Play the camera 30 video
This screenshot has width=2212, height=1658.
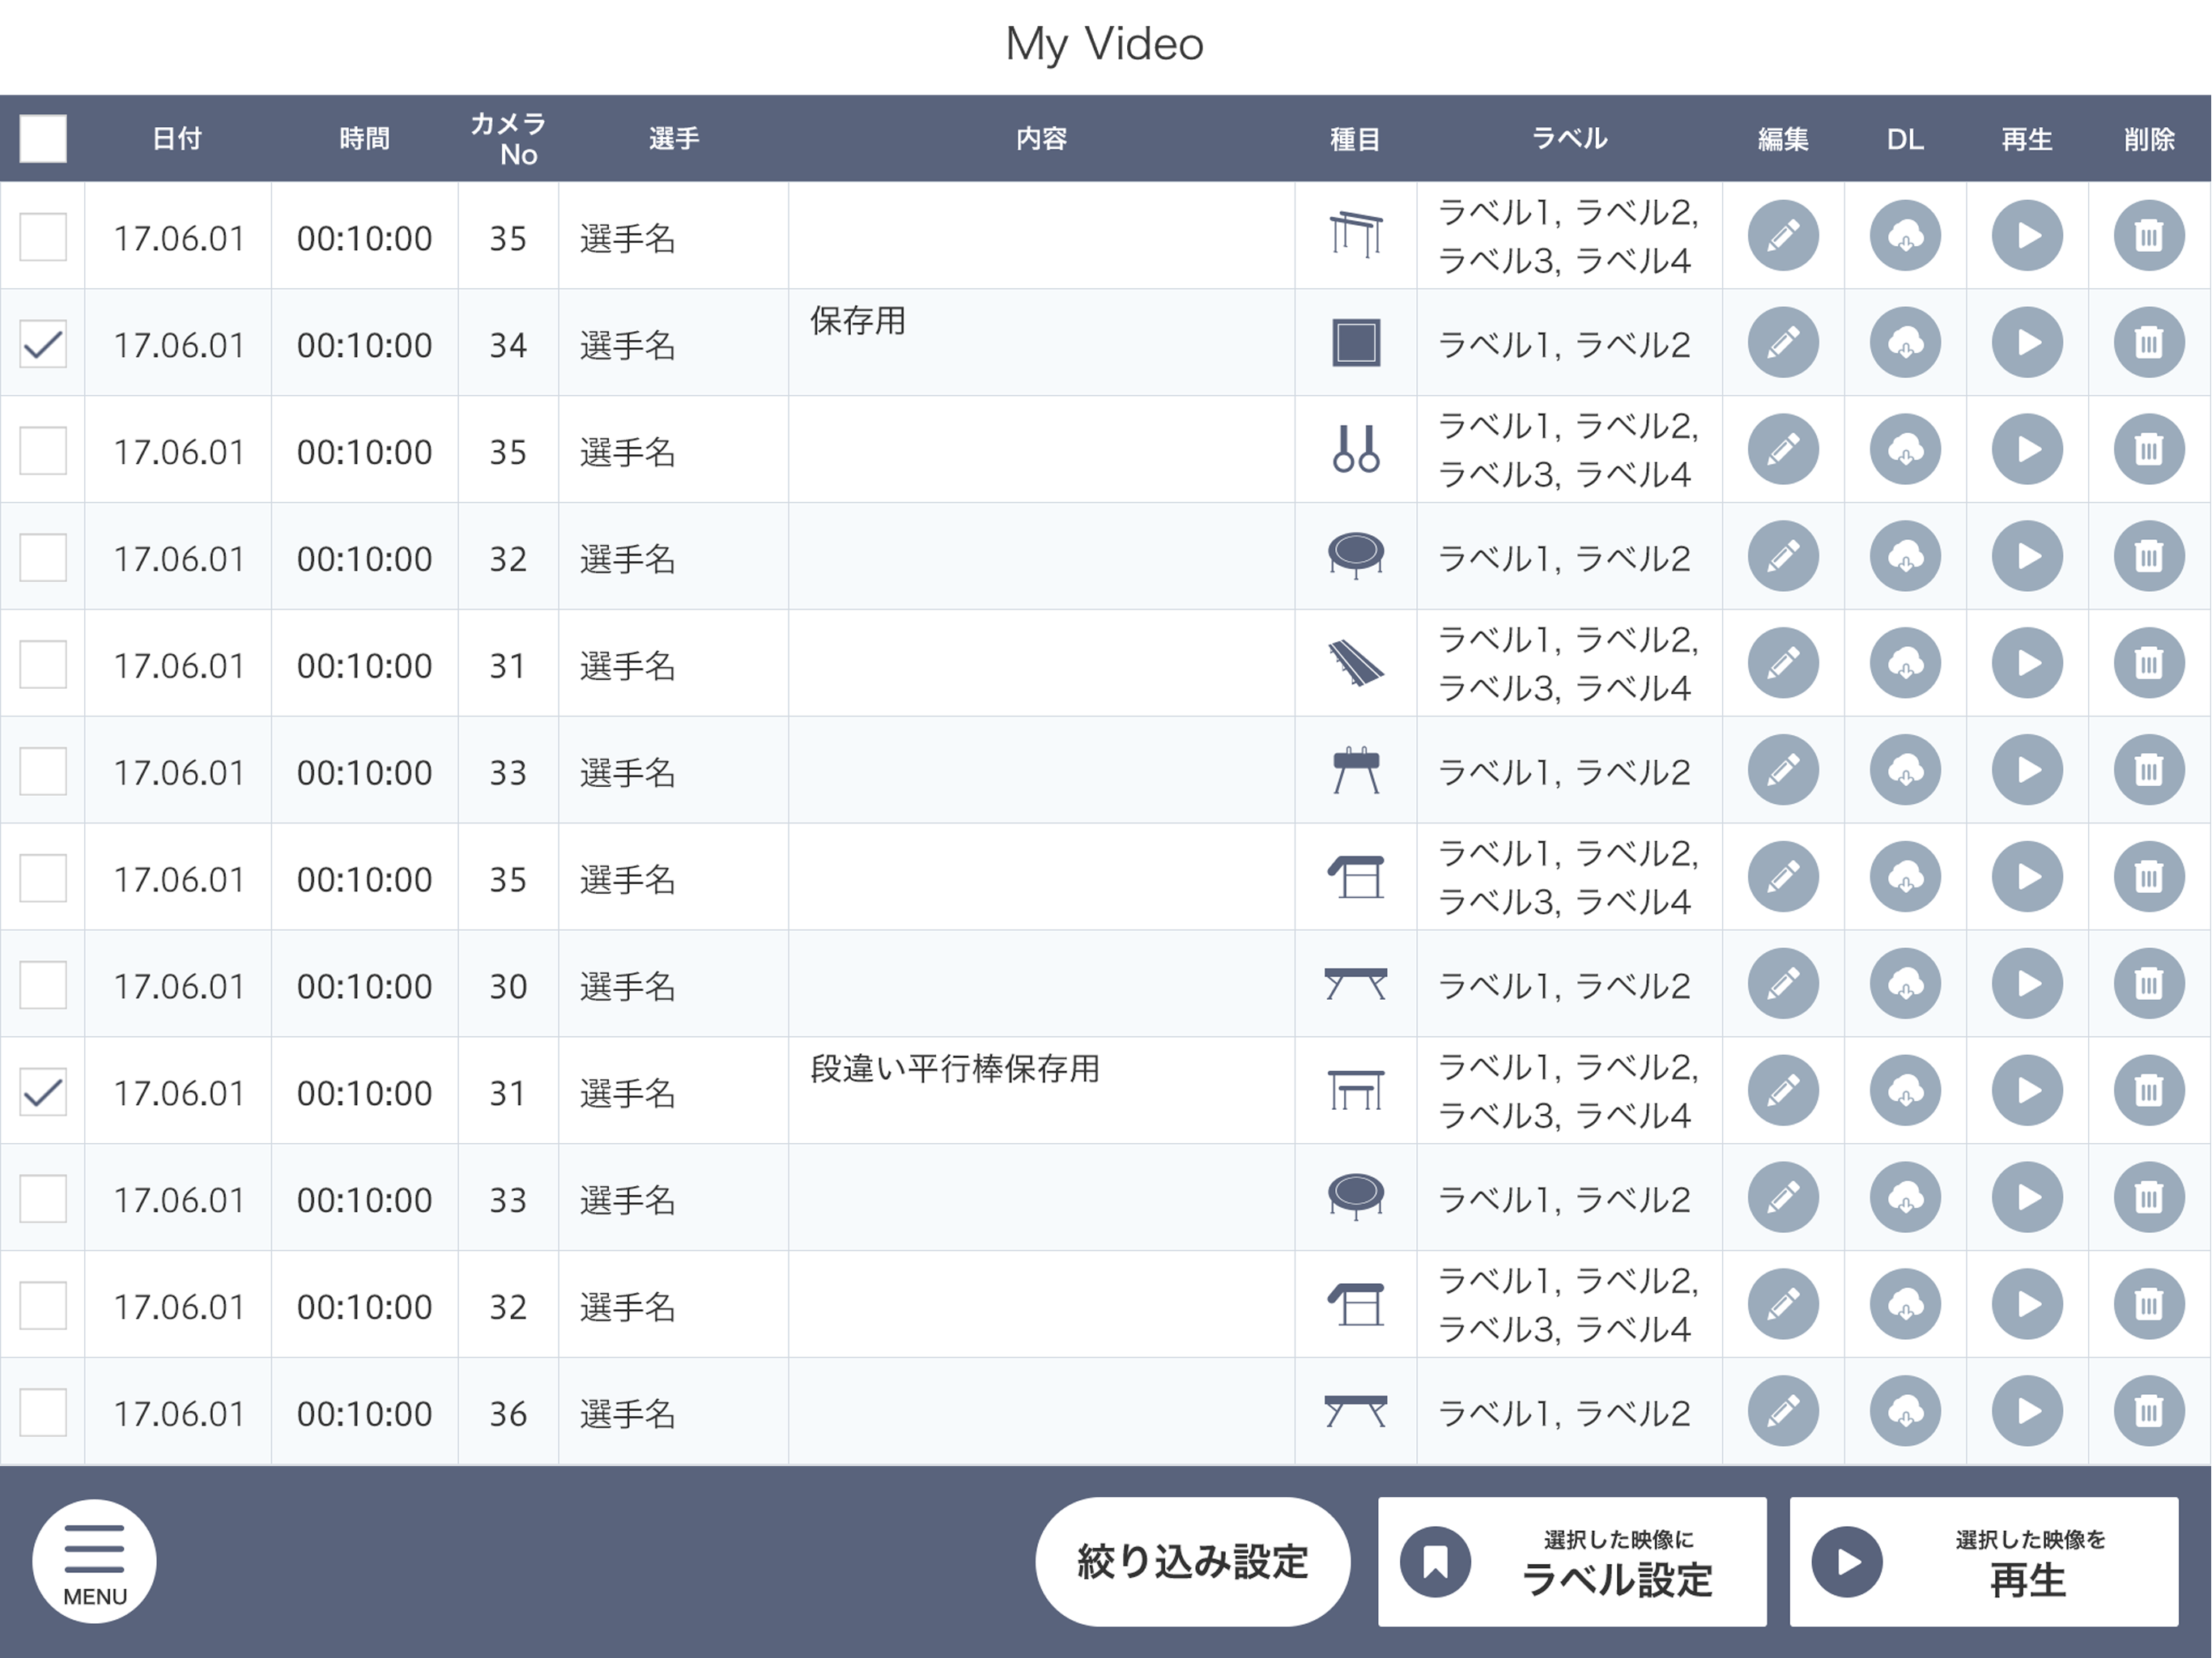(x=2027, y=984)
